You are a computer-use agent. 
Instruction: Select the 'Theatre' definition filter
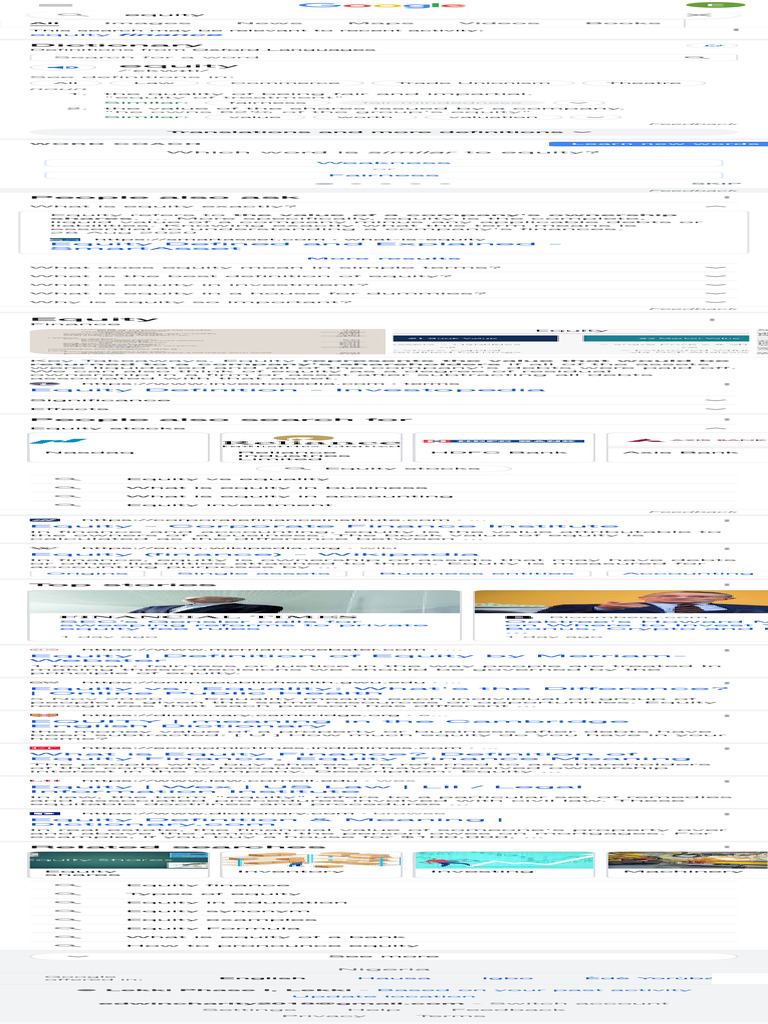click(645, 83)
